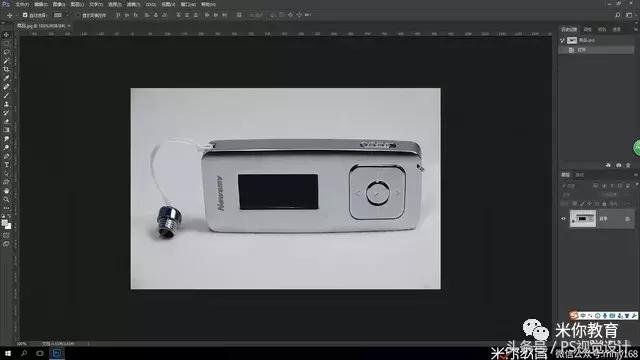Viewport: 640px width, 360px height.
Task: Open the 图像 (Image) menu
Action: pyautogui.click(x=59, y=4)
